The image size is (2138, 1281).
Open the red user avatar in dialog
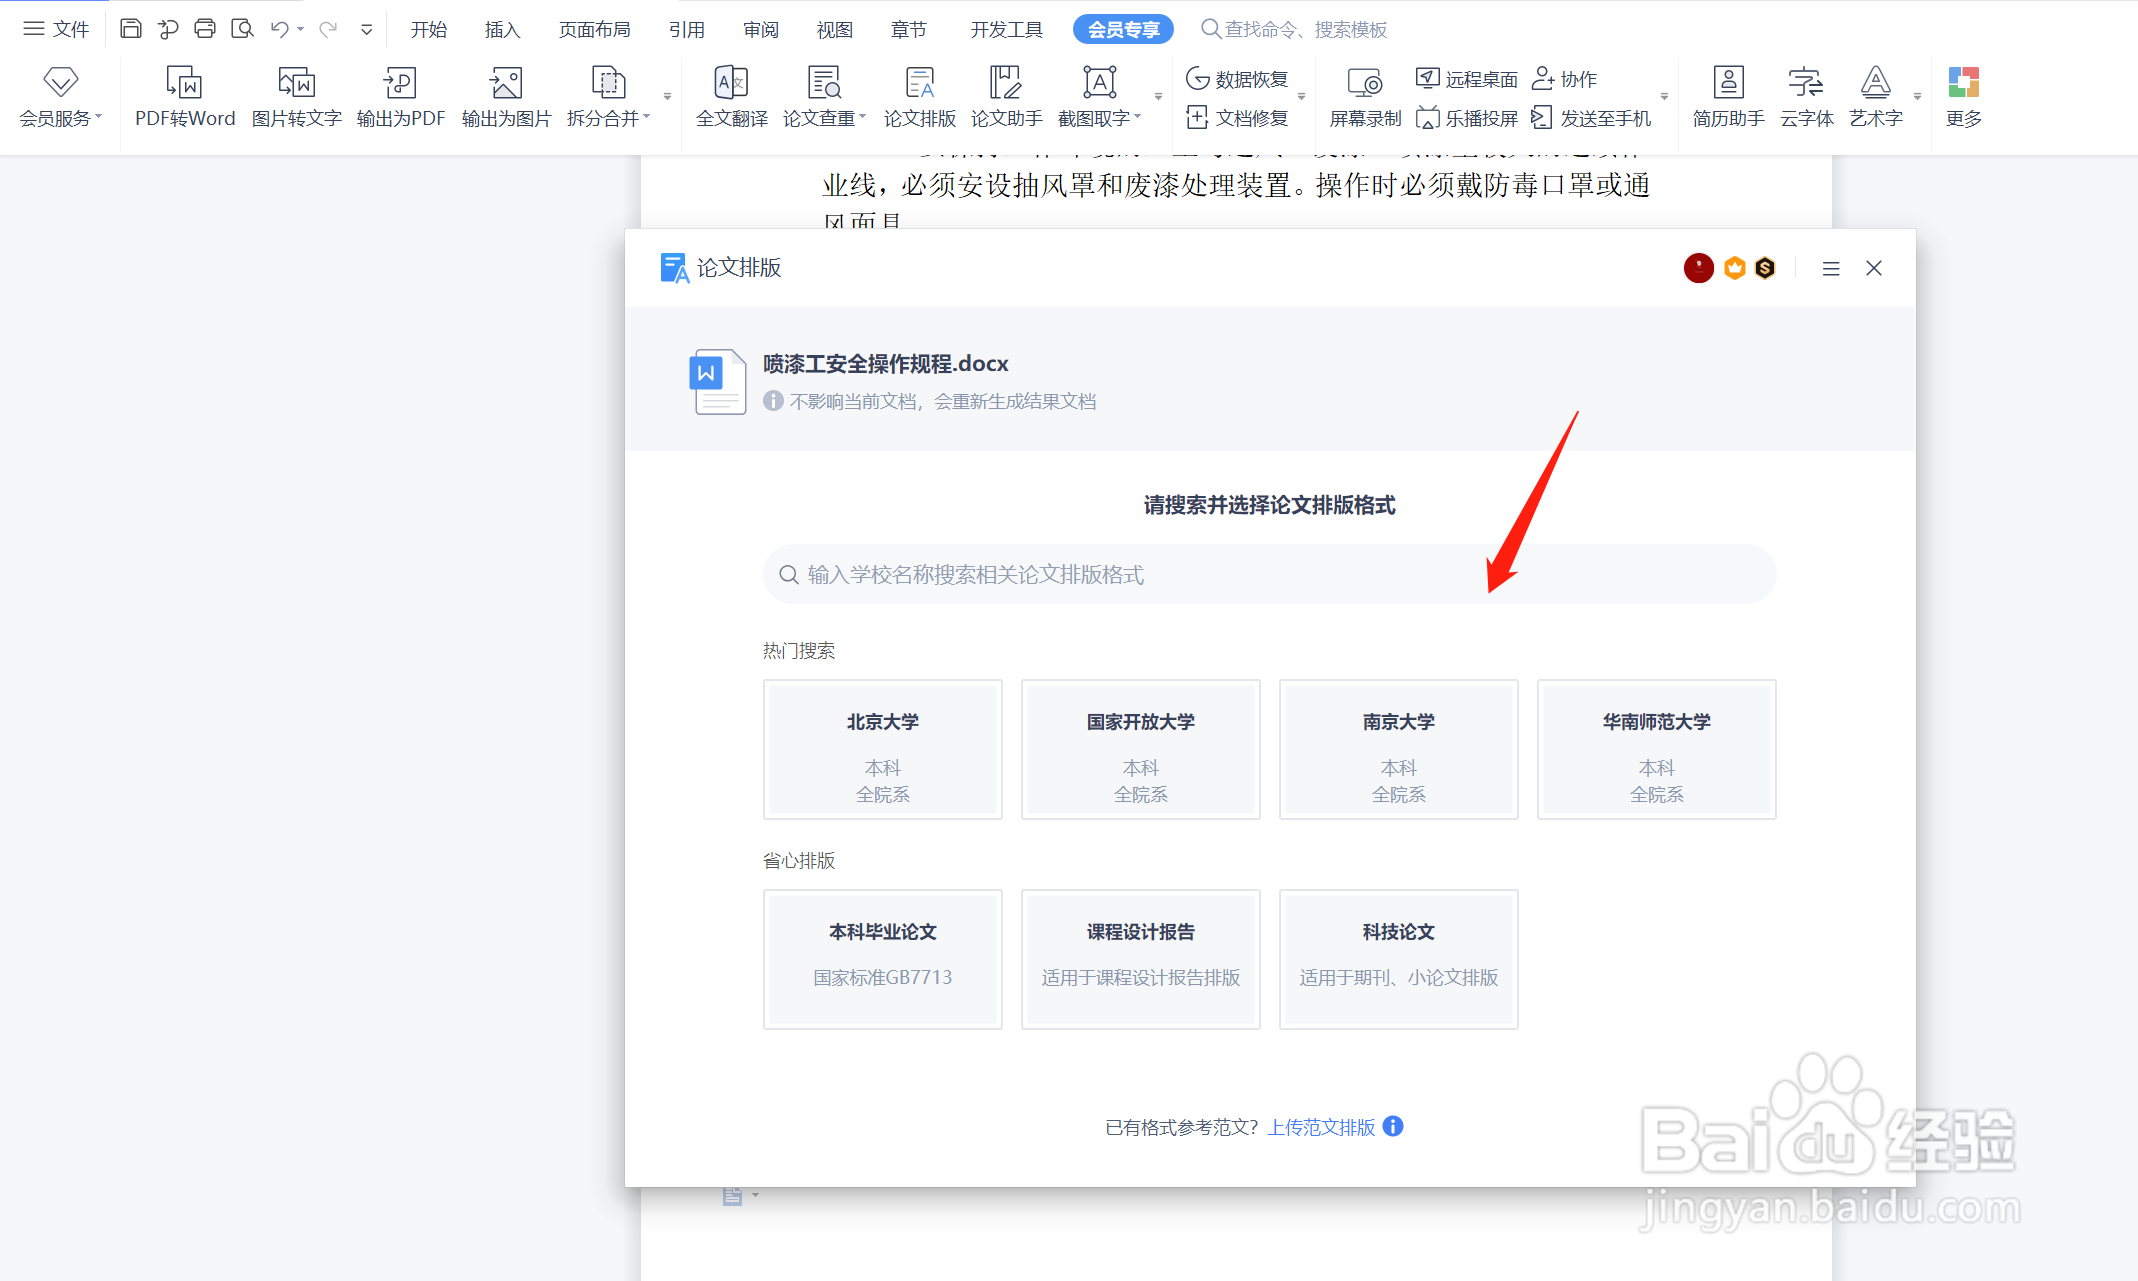coord(1698,268)
